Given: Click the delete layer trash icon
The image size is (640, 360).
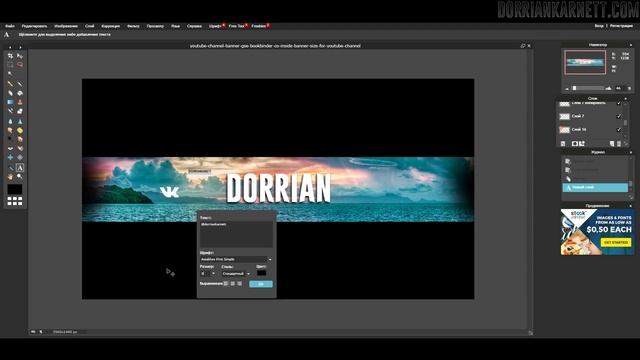Looking at the screenshot, I should click(x=619, y=144).
